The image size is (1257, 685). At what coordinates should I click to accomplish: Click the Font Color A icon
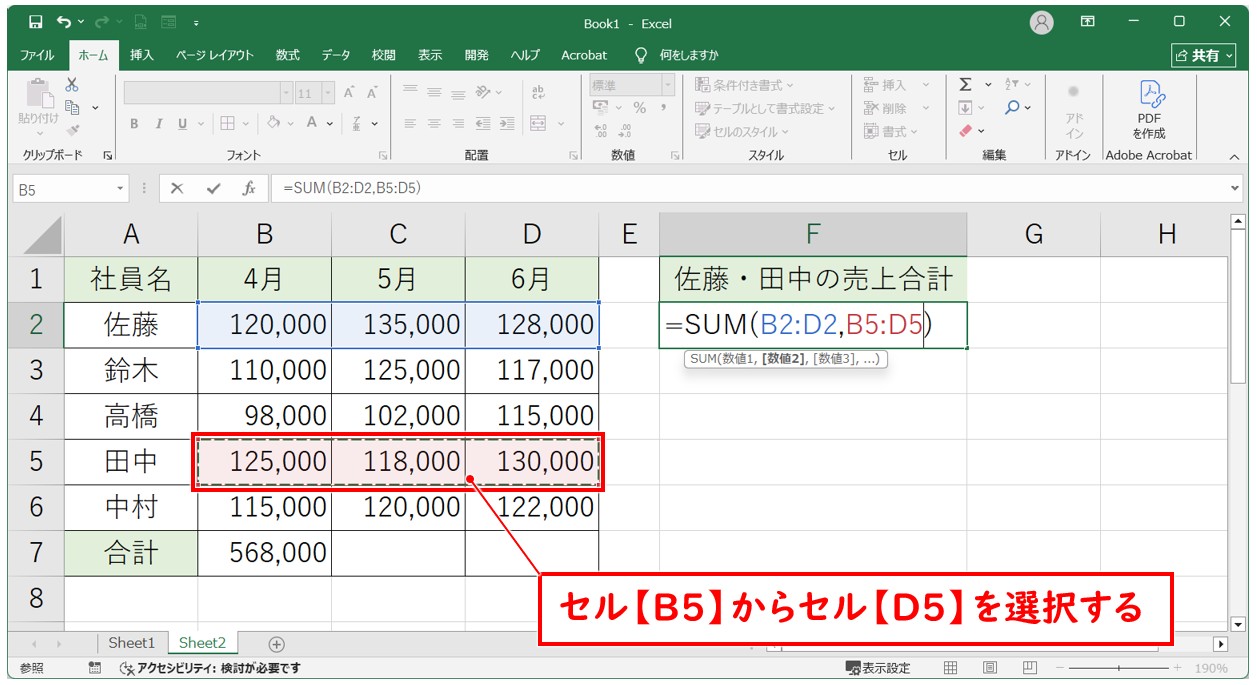tap(312, 123)
